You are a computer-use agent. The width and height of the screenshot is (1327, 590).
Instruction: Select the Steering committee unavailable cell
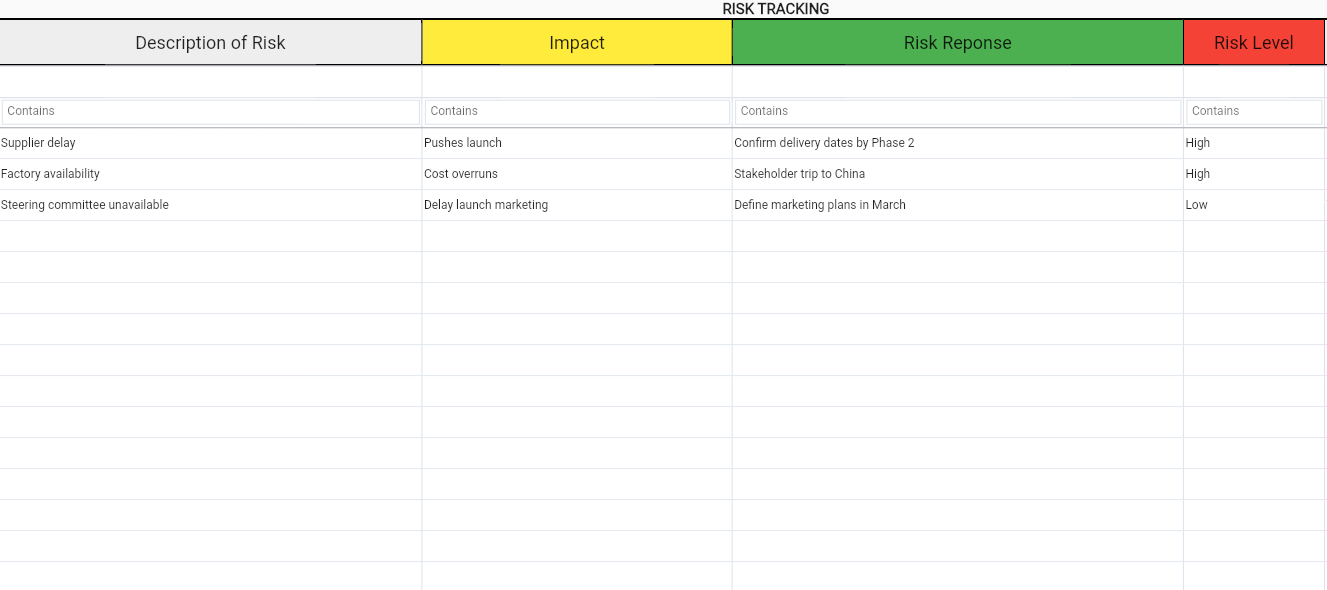(85, 205)
